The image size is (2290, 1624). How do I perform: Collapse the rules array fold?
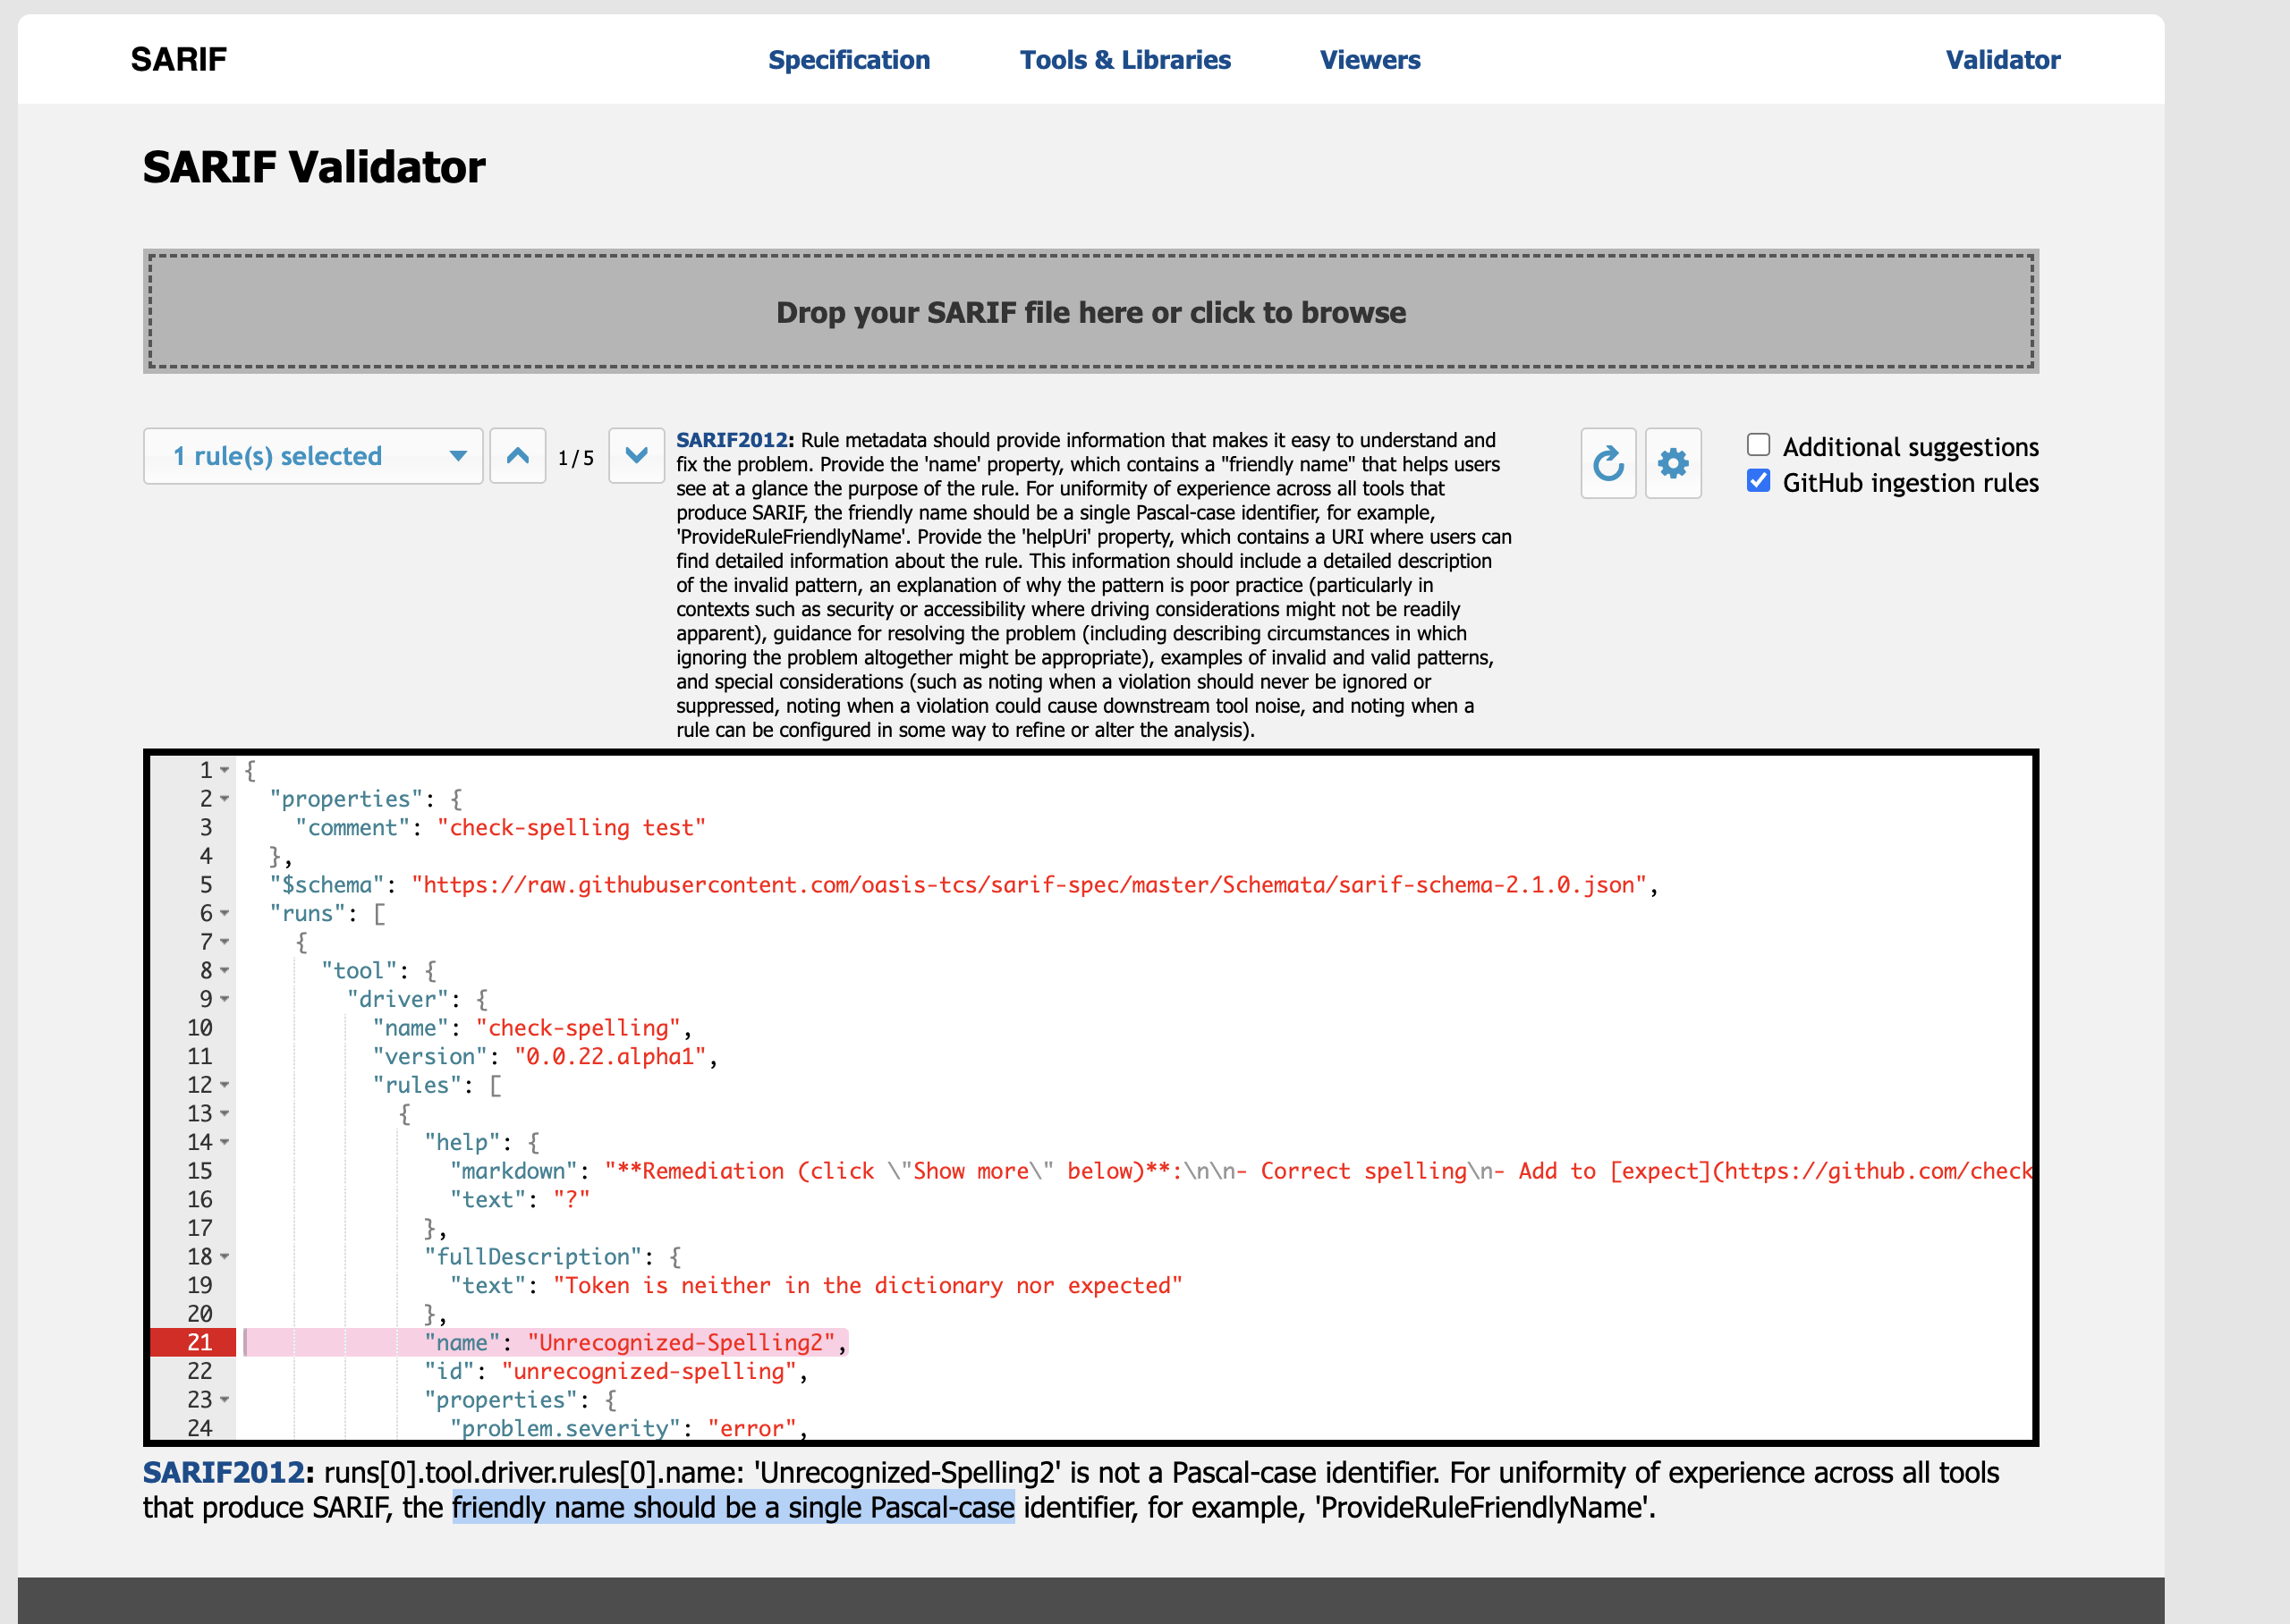(224, 1085)
